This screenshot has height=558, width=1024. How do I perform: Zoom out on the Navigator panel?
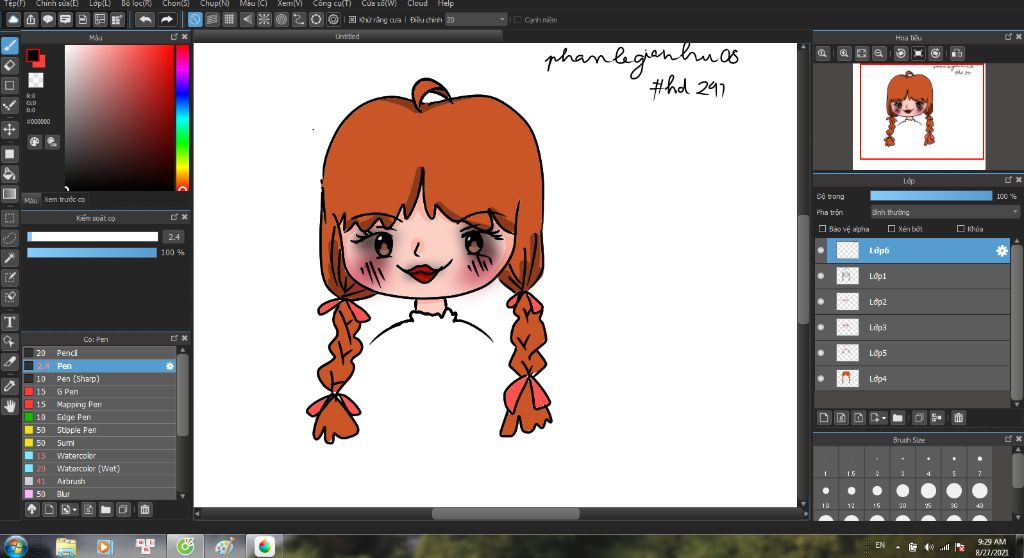879,54
